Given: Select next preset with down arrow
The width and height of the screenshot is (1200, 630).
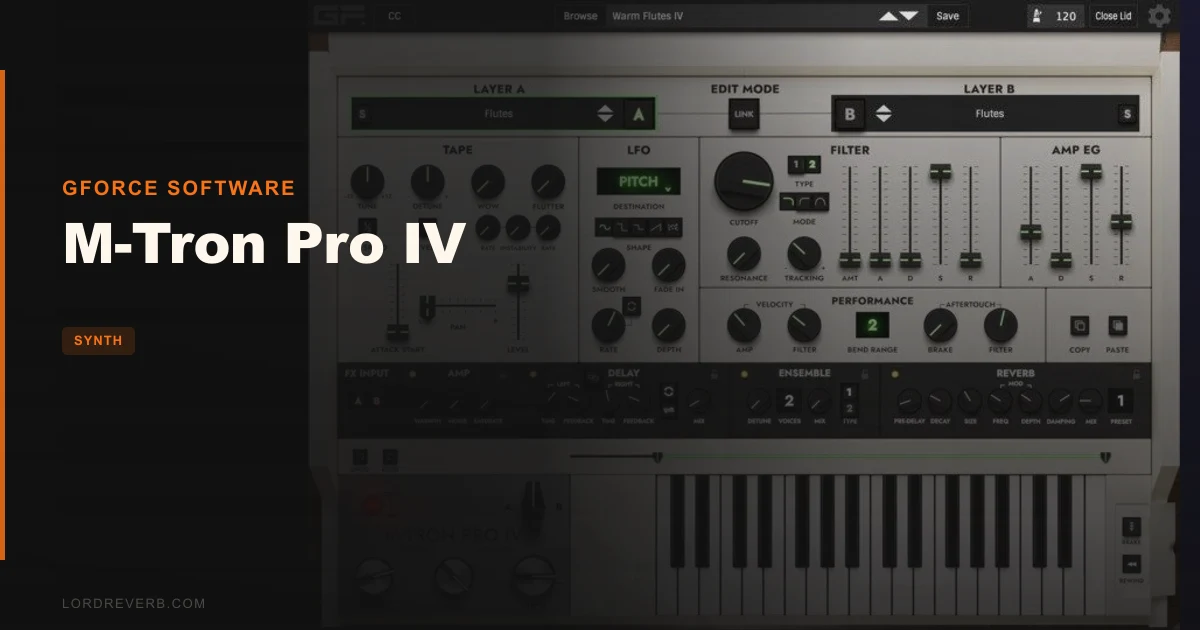Looking at the screenshot, I should [x=908, y=16].
